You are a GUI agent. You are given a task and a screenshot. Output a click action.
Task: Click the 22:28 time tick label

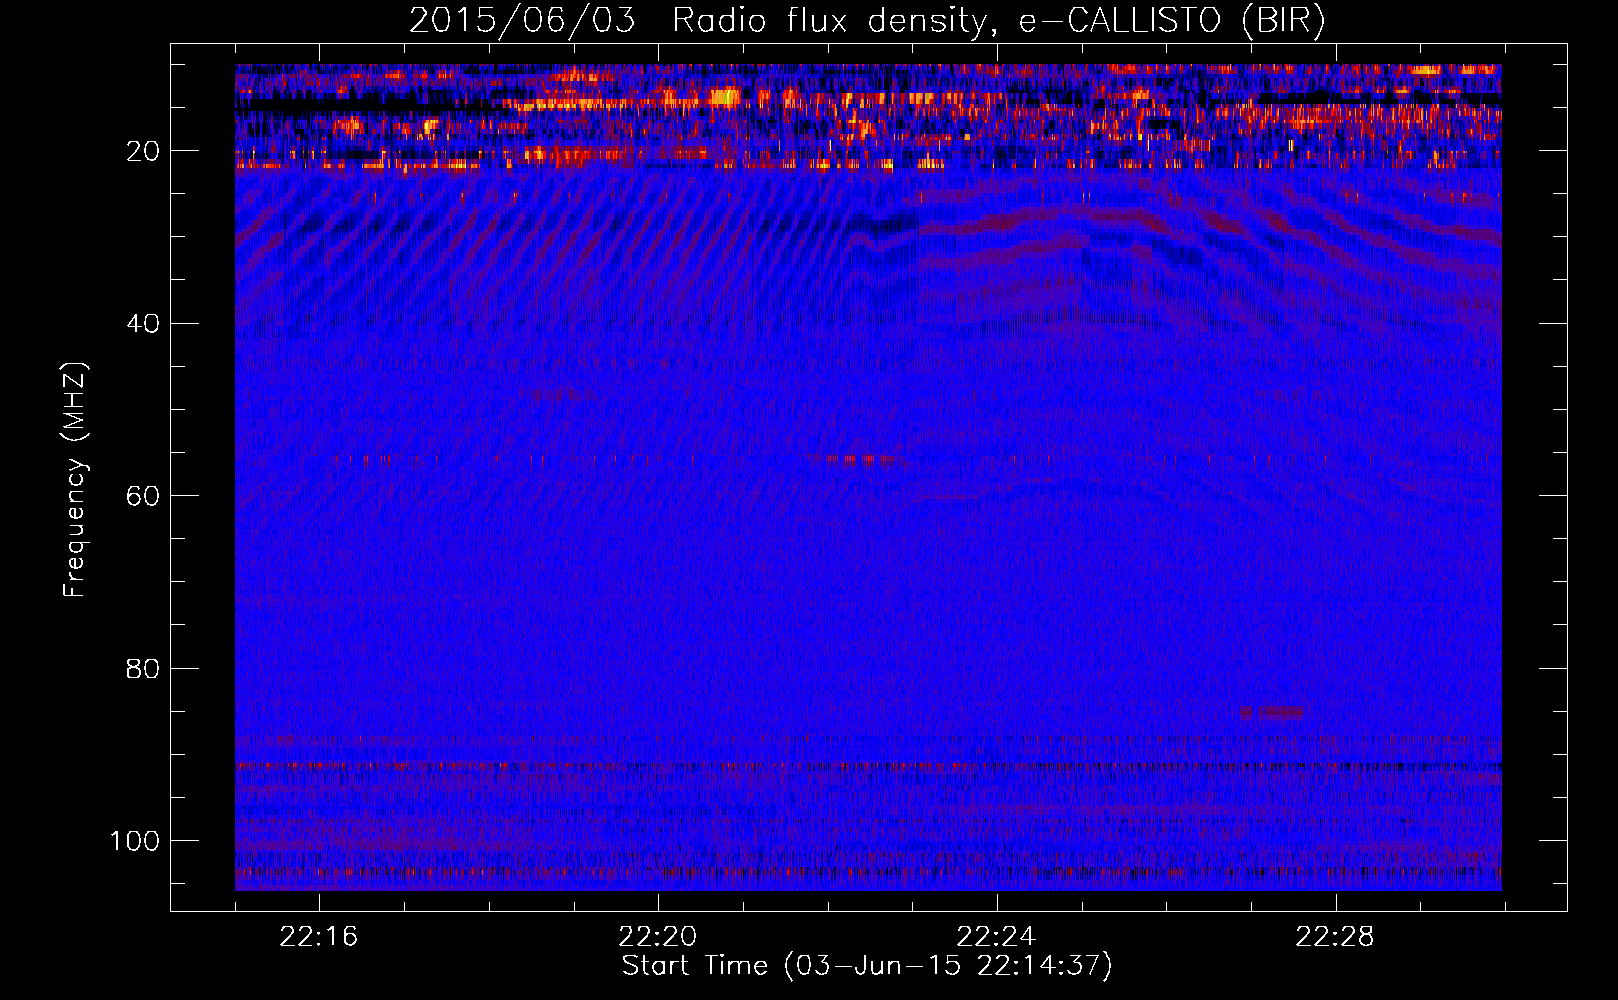pyautogui.click(x=1335, y=937)
